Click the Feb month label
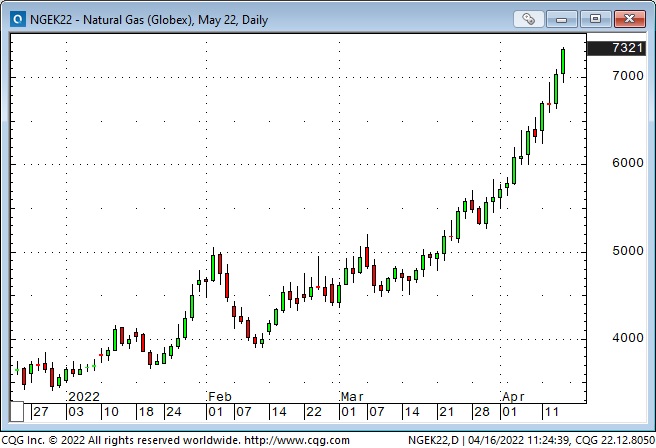Image resolution: width=656 pixels, height=448 pixels. (220, 397)
